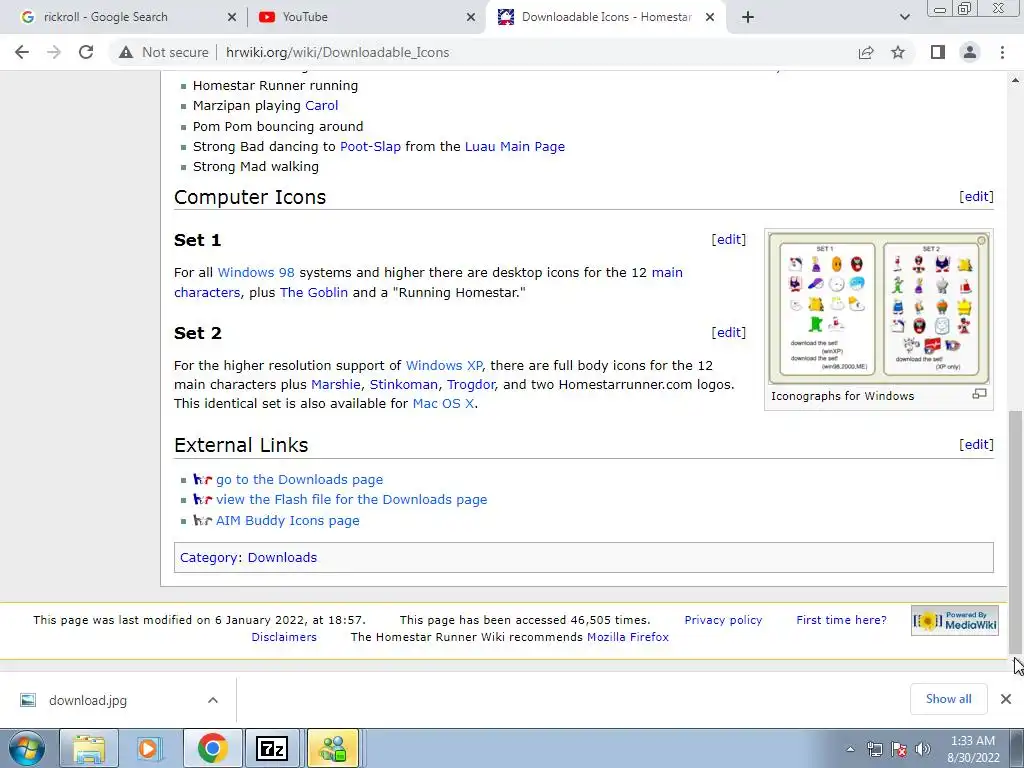
Task: Share this page via share icon
Action: pyautogui.click(x=866, y=52)
